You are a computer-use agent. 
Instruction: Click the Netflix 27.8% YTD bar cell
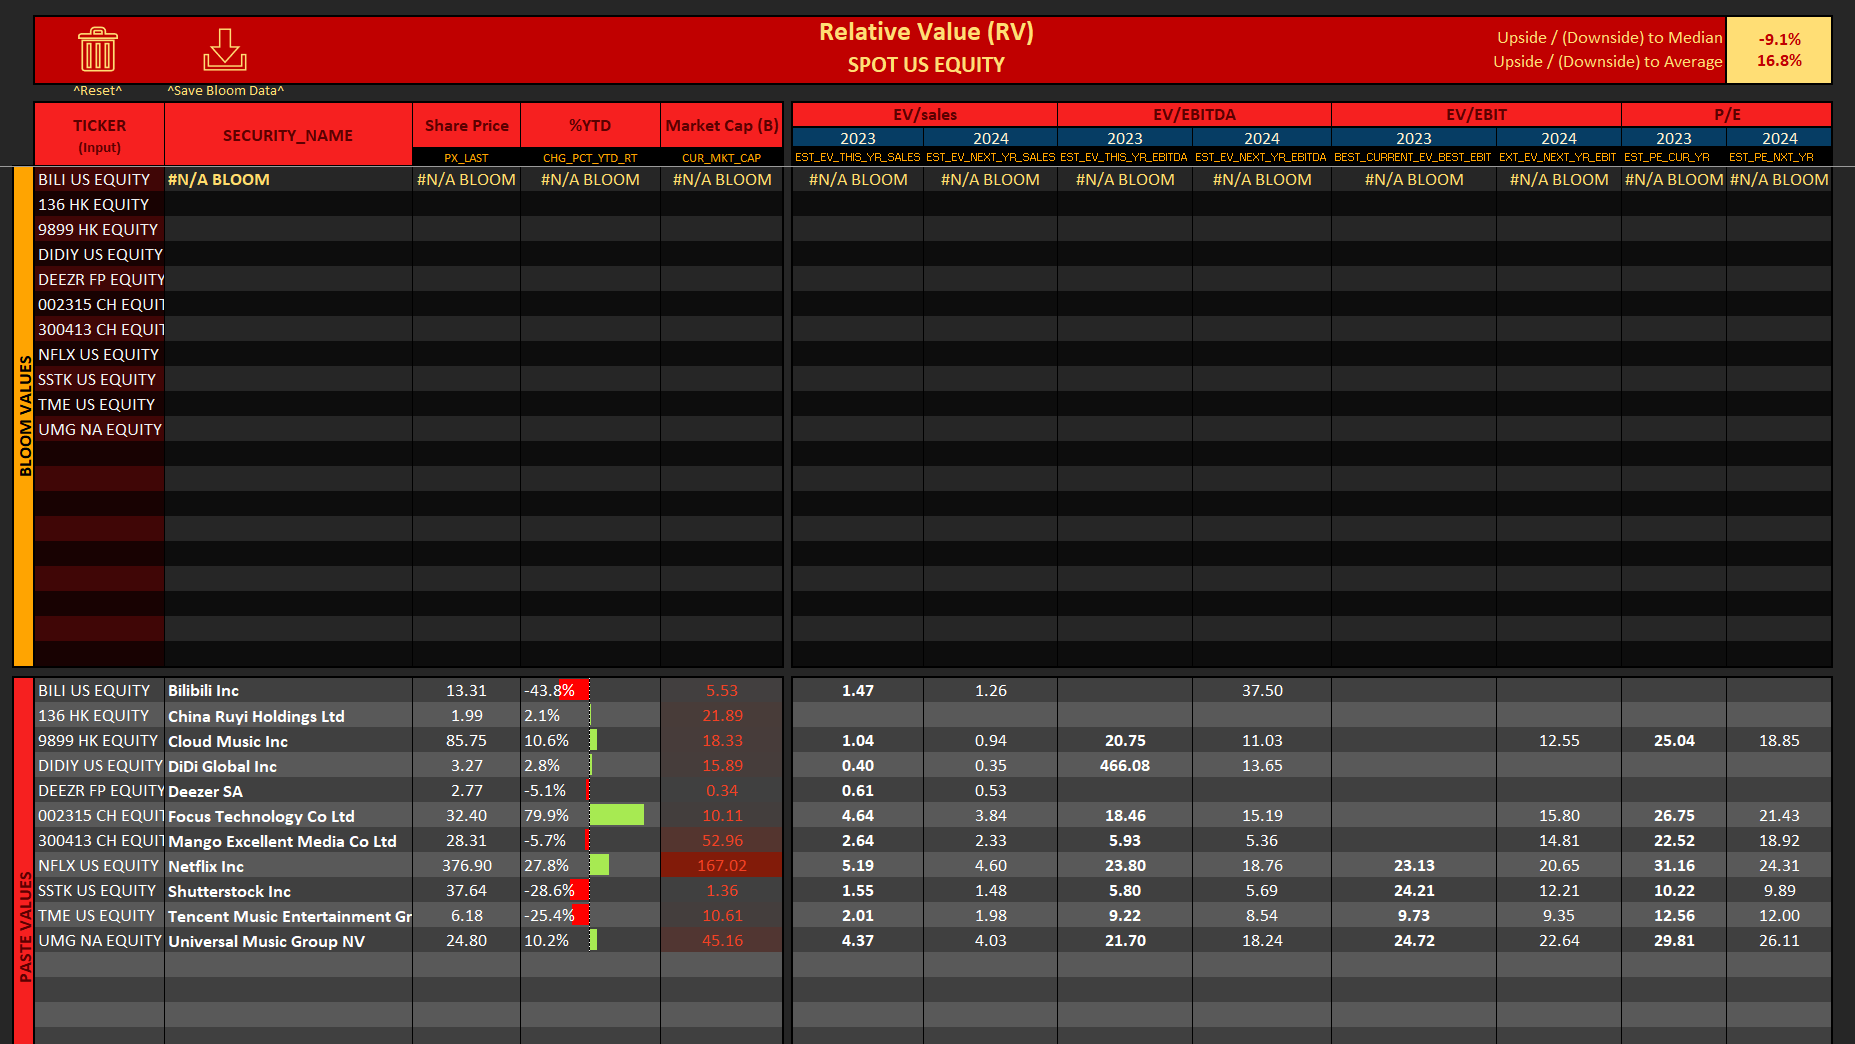pyautogui.click(x=590, y=866)
